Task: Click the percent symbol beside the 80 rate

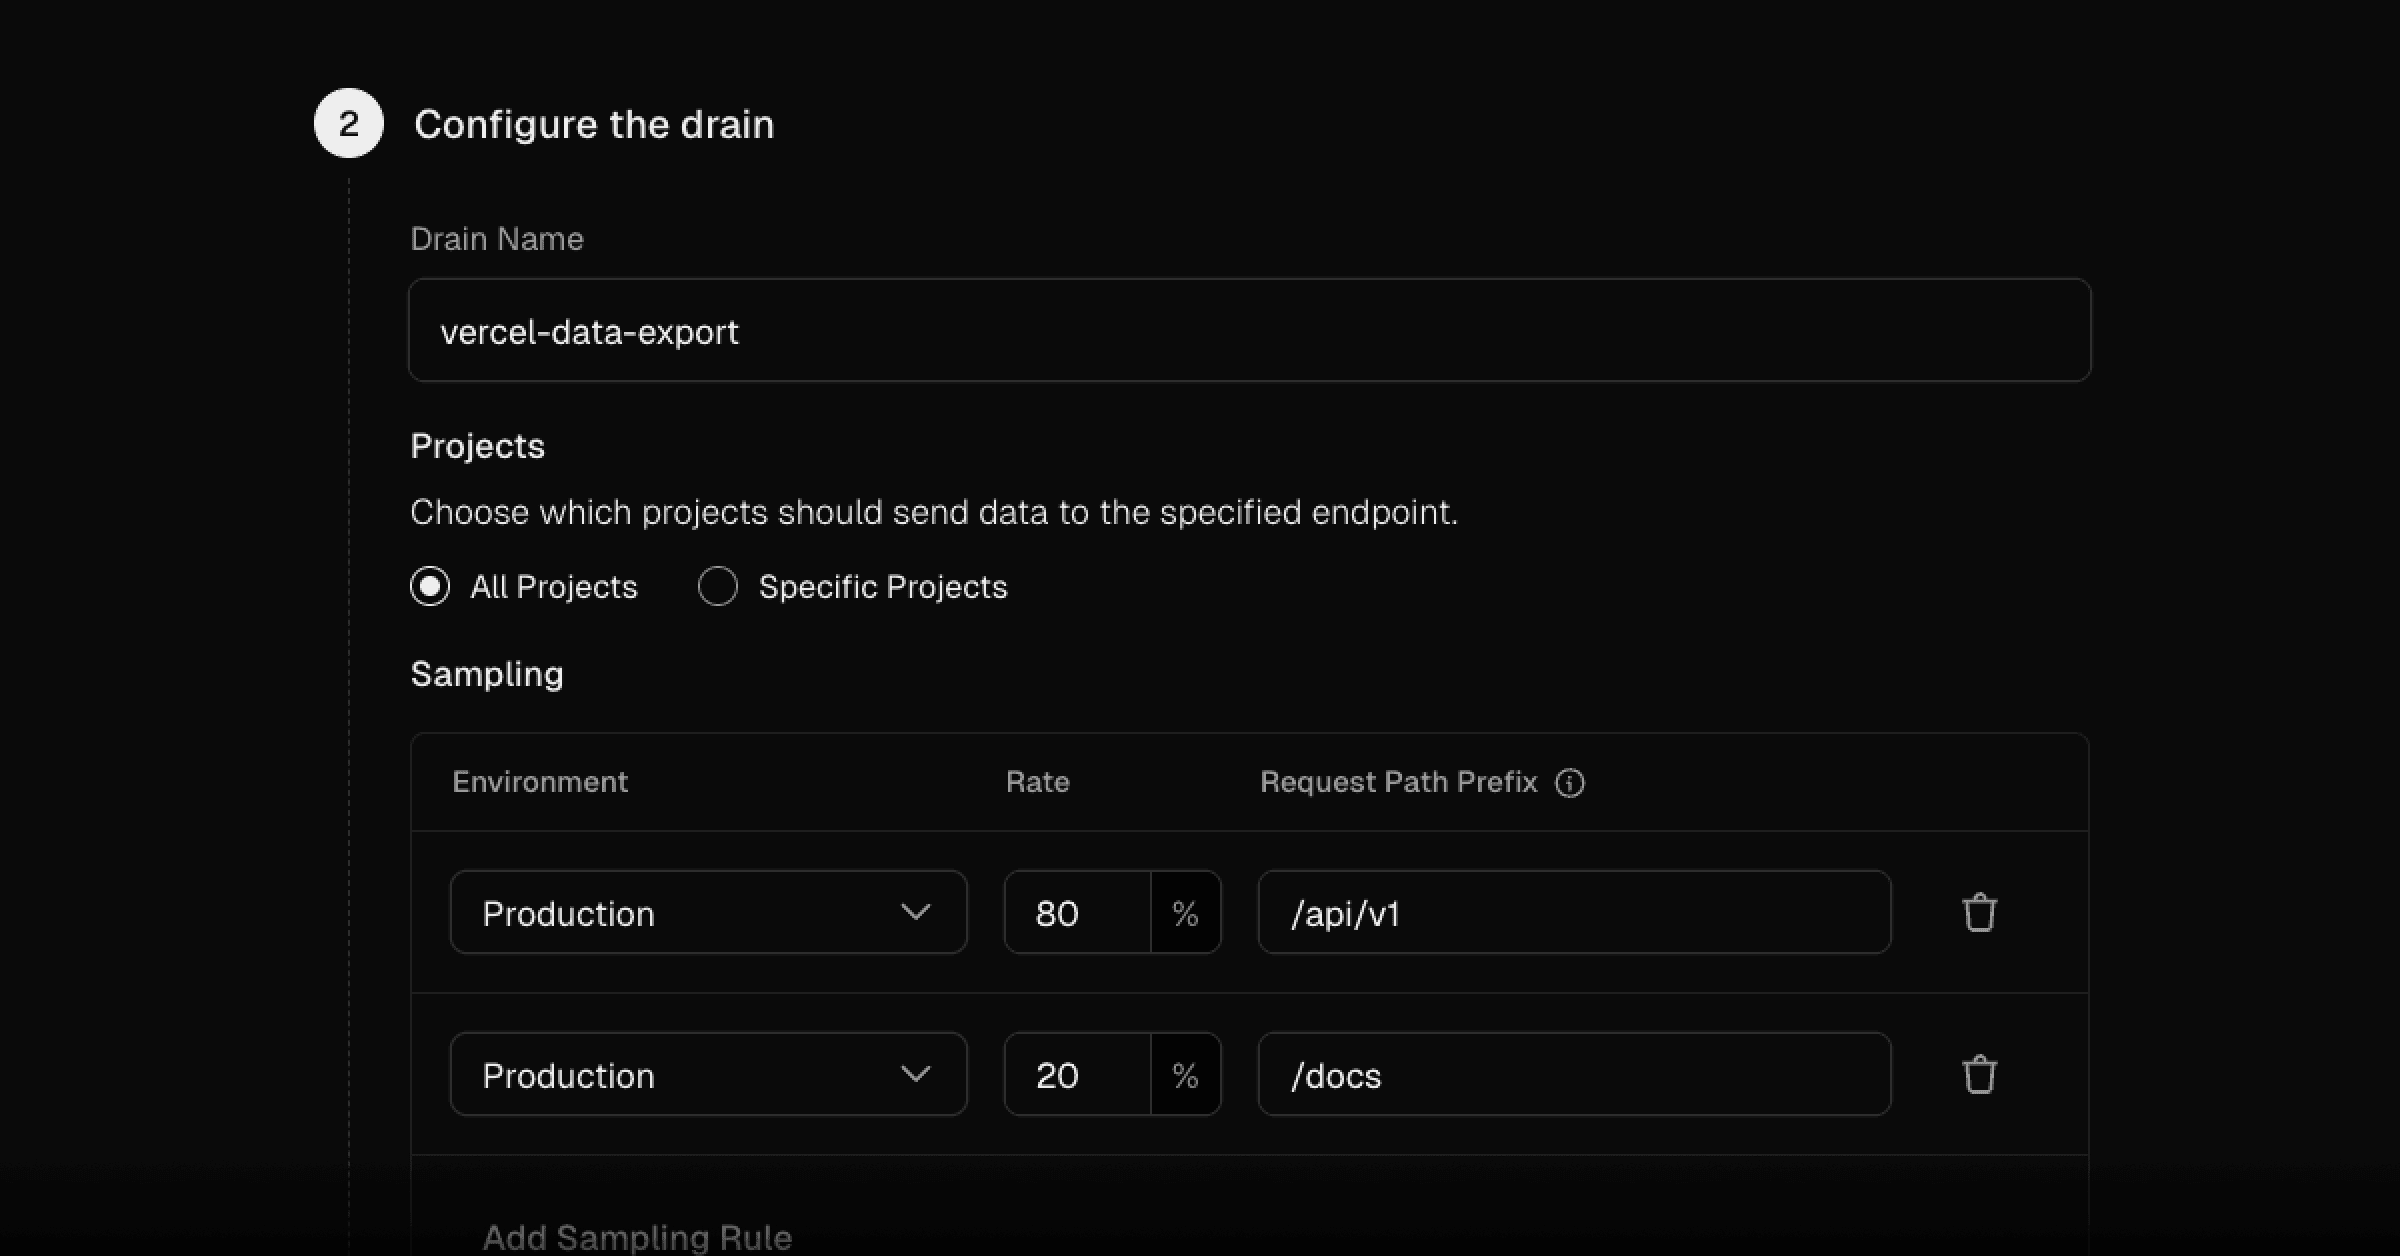Action: [x=1185, y=911]
